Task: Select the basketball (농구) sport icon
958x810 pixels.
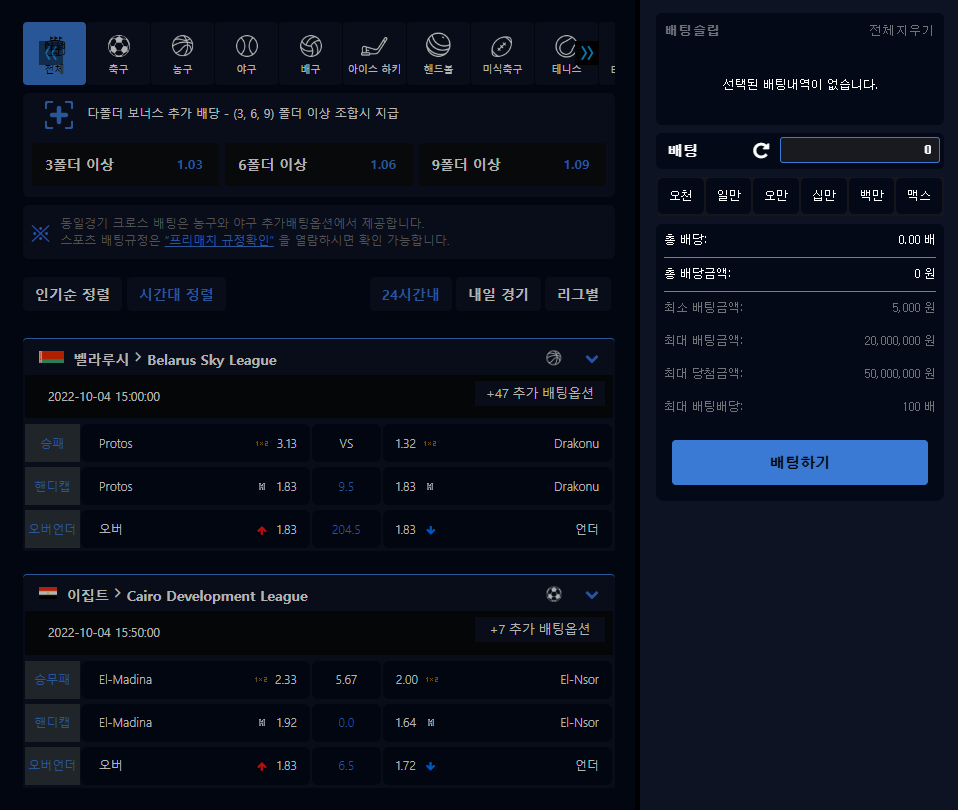Action: (x=182, y=54)
